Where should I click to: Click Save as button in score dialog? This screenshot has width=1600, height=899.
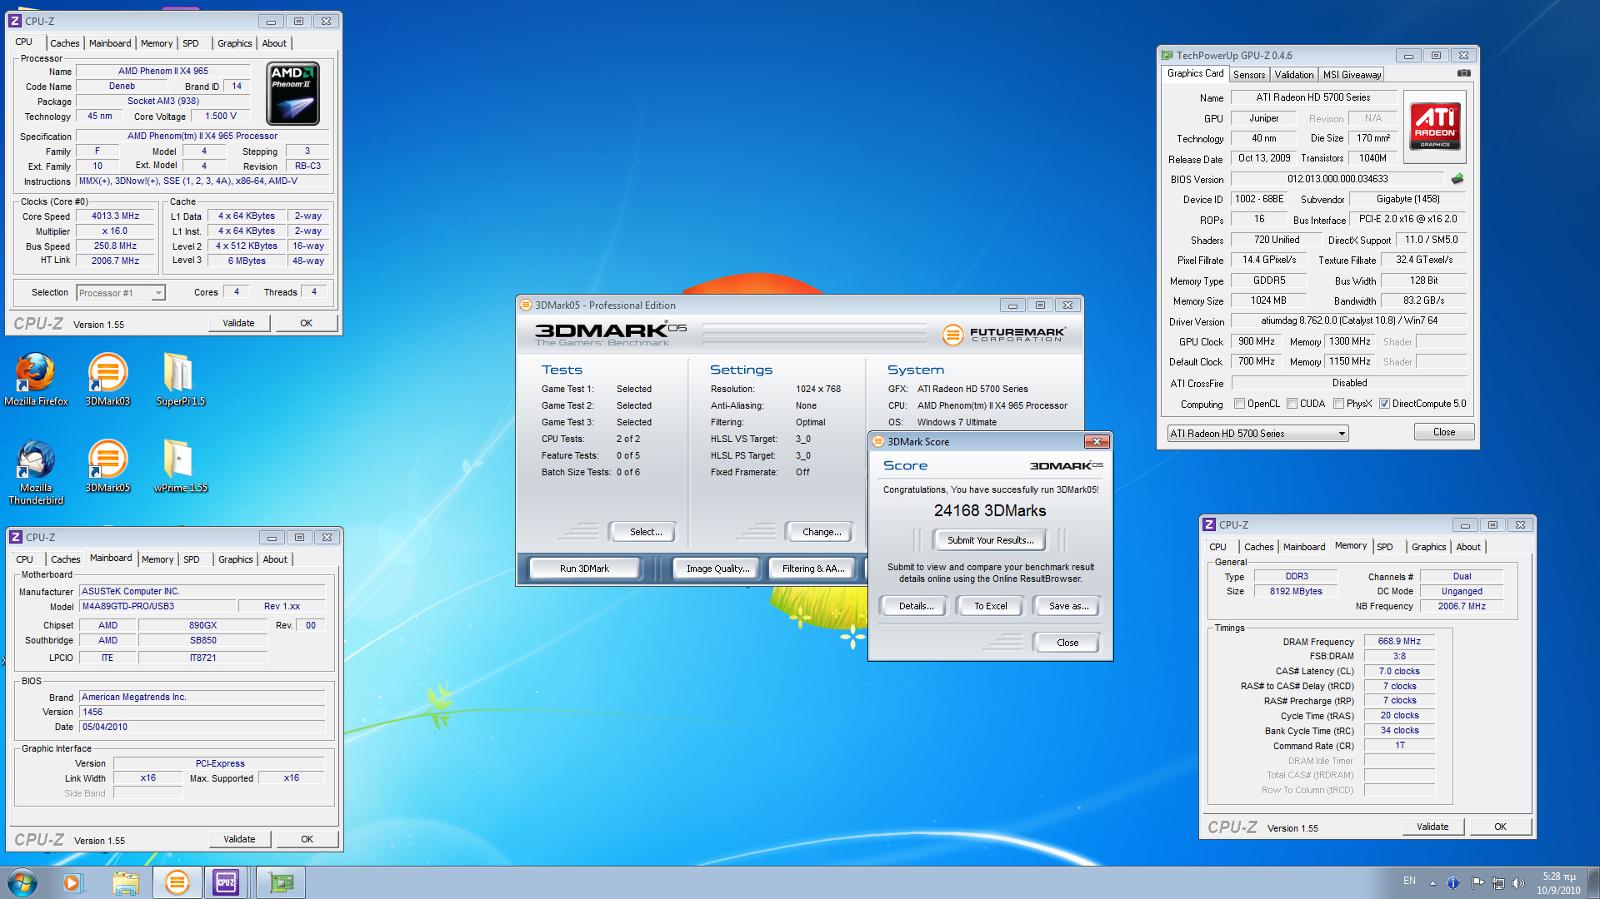click(1068, 606)
